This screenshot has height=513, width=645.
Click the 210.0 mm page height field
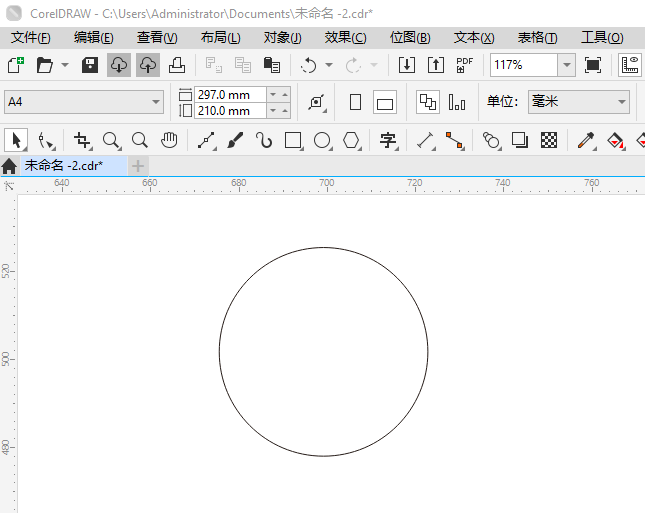tap(230, 111)
